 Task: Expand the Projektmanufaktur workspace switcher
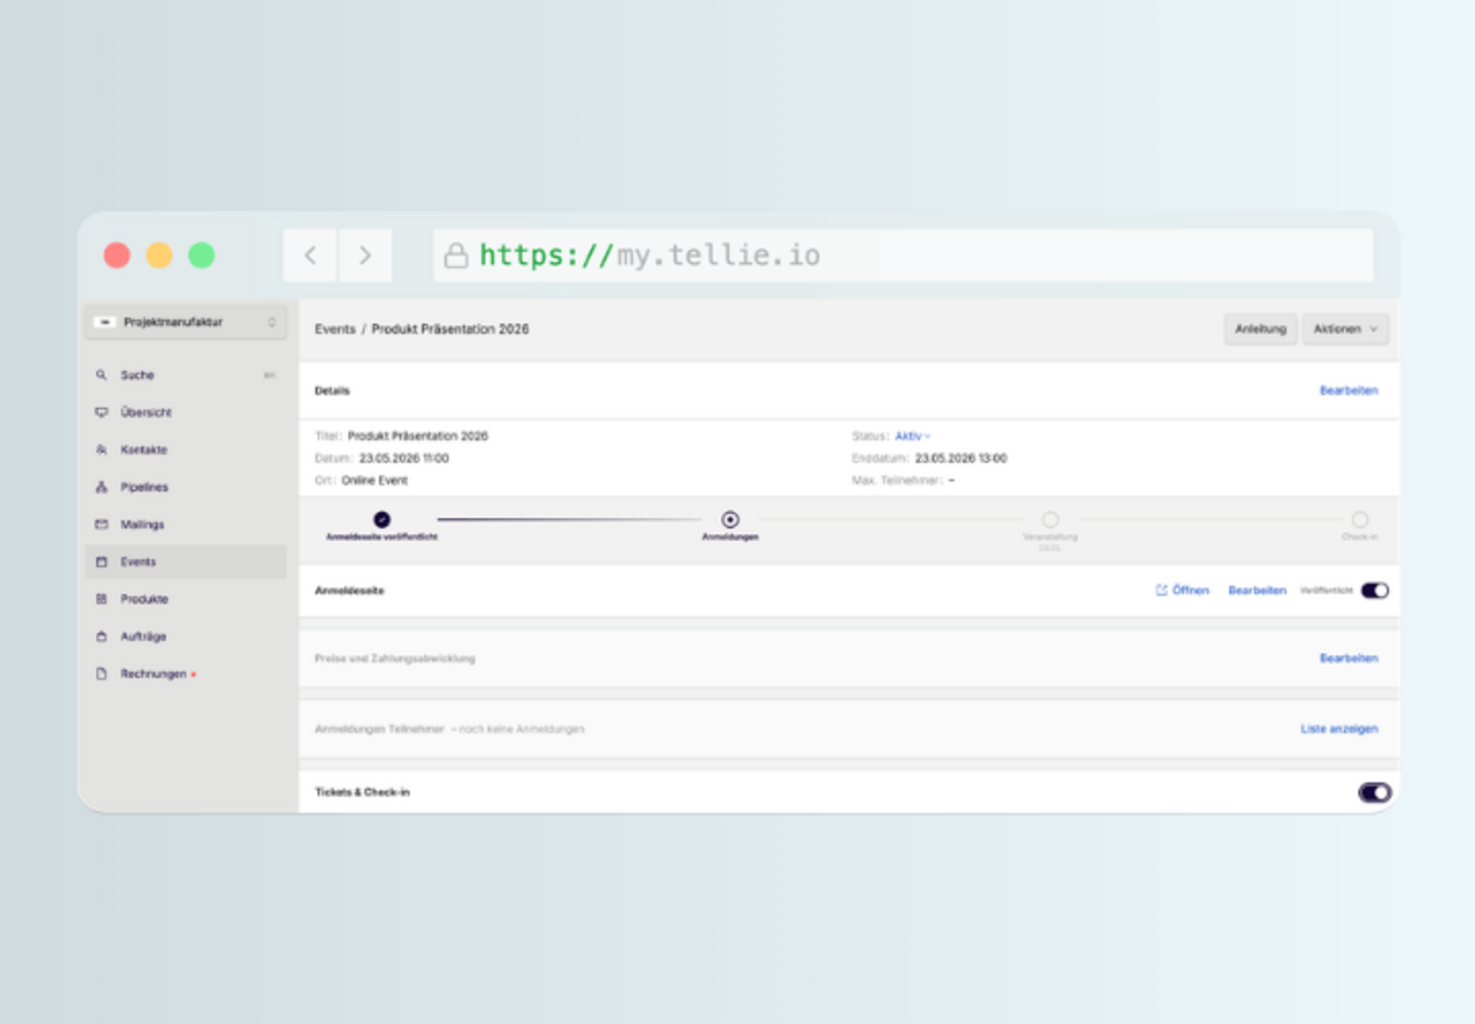point(186,322)
